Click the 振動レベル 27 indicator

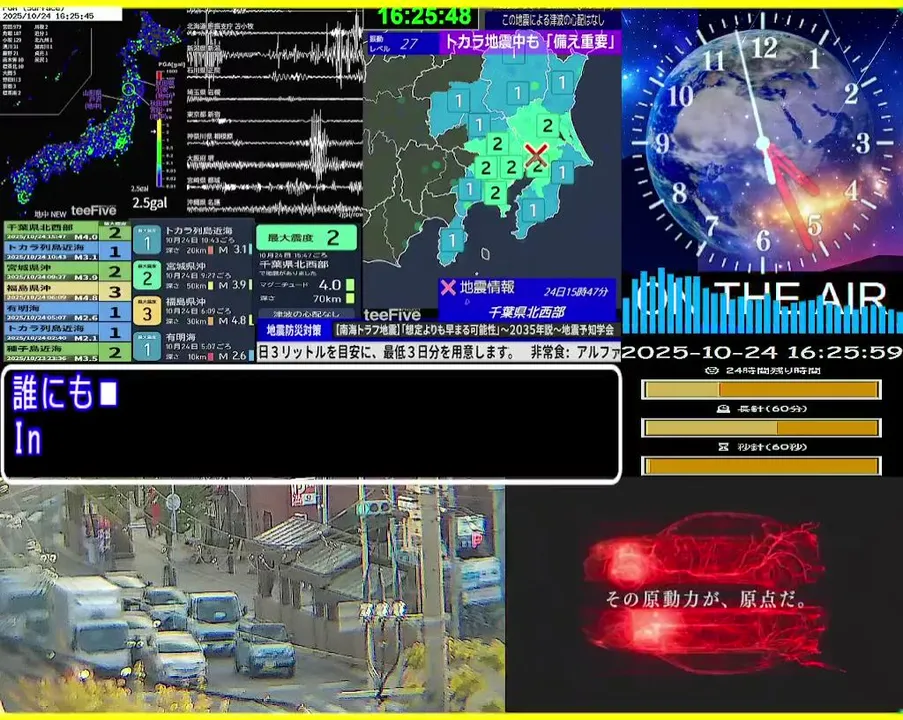pos(403,43)
